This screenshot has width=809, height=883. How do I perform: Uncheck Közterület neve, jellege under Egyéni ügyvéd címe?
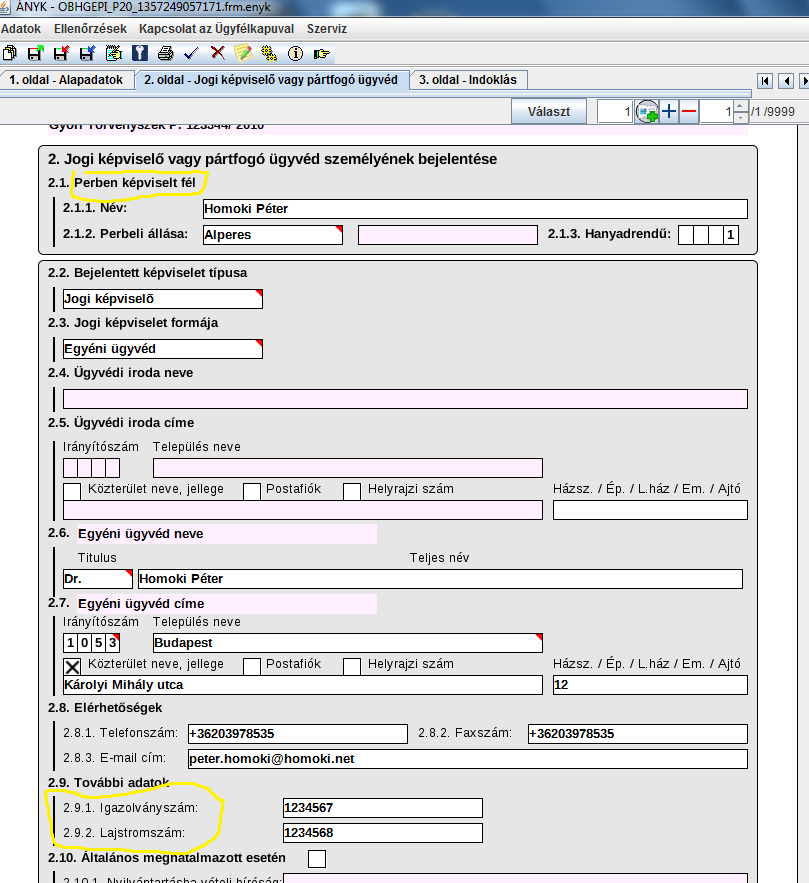pos(72,667)
